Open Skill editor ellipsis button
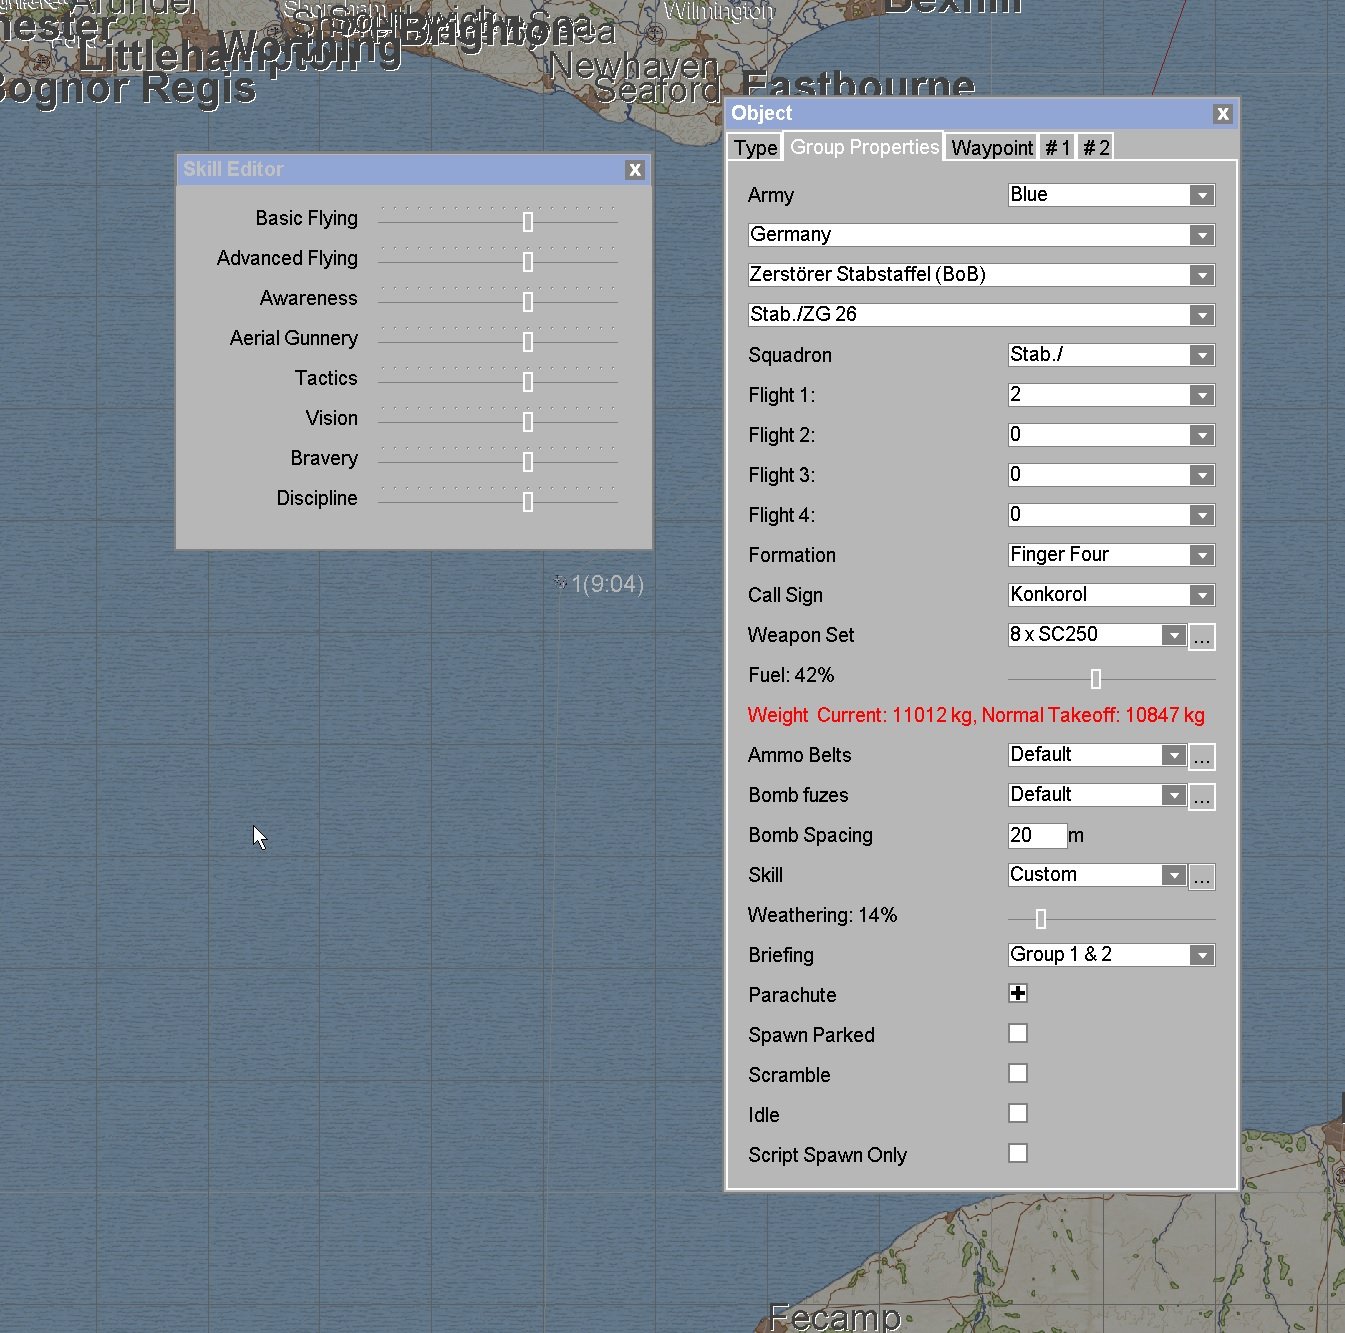Screen dimensions: 1345x1333 click(1202, 876)
